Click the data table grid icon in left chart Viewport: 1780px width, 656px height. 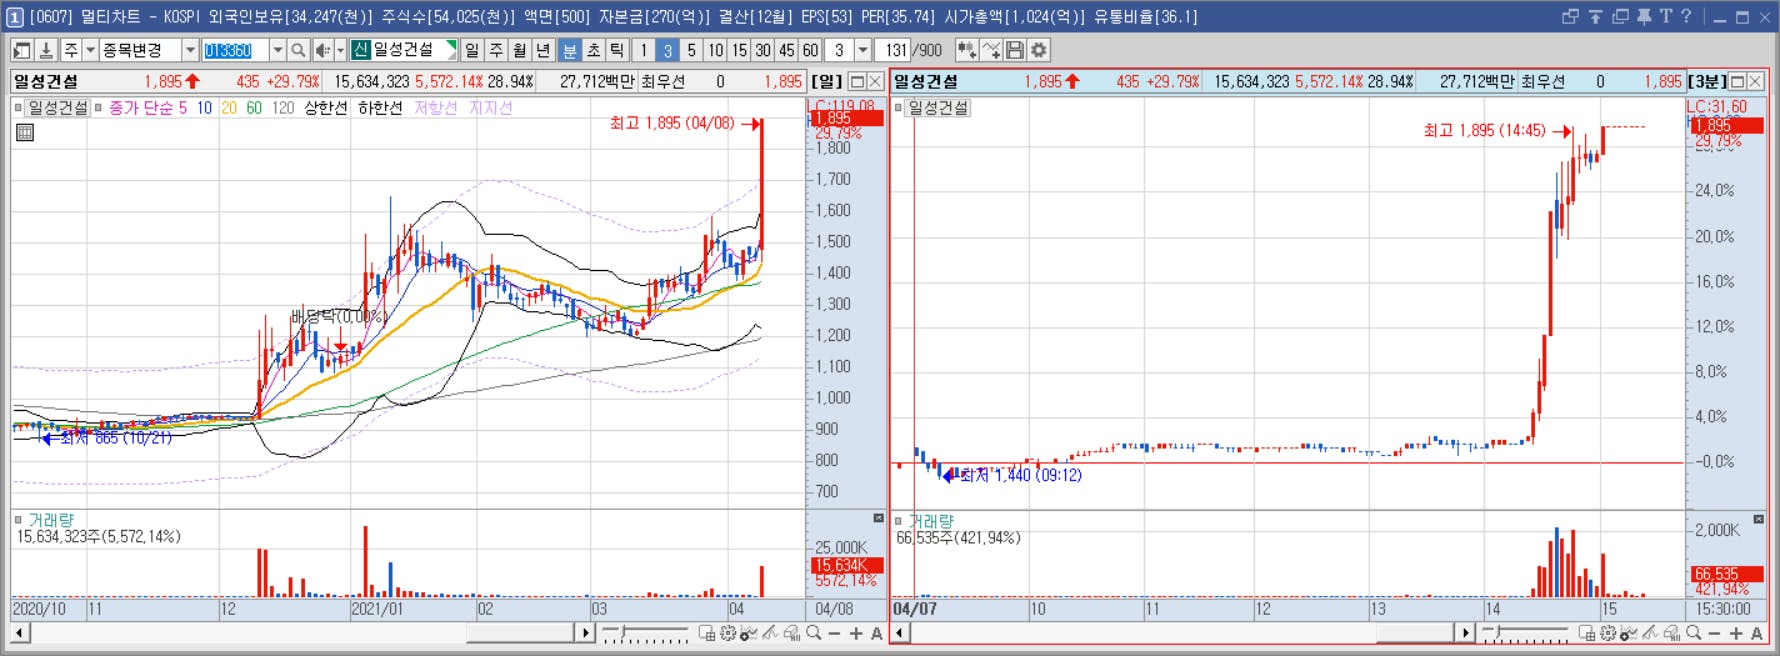pyautogui.click(x=25, y=132)
